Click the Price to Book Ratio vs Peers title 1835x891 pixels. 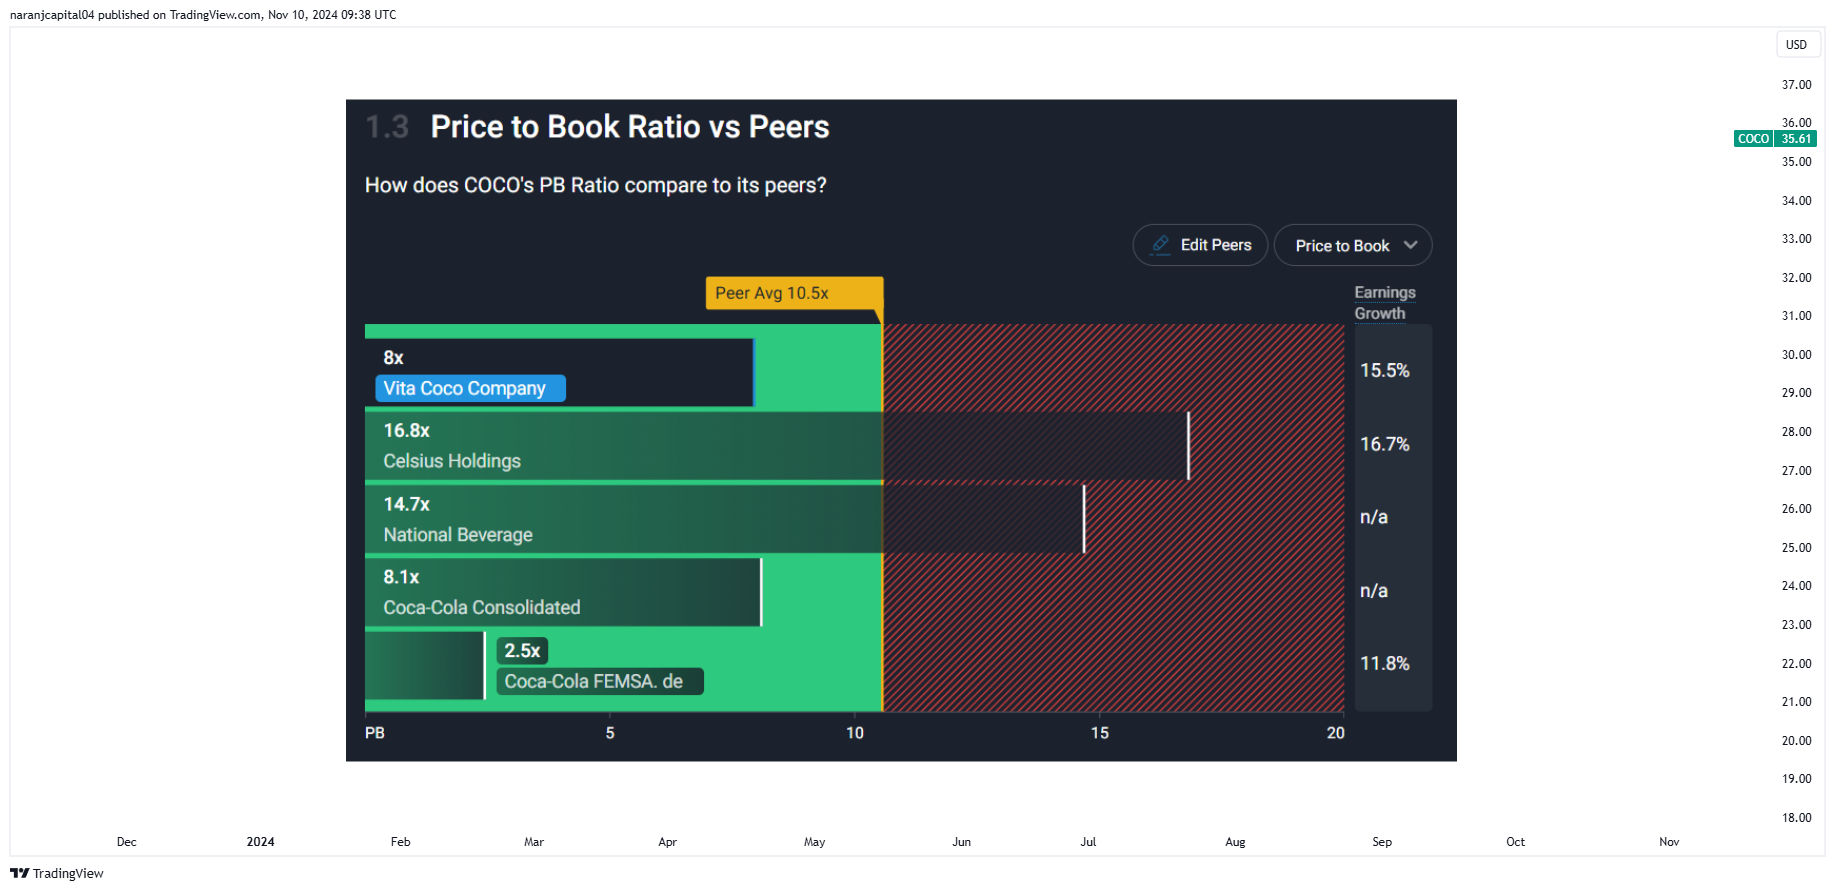[x=630, y=127]
